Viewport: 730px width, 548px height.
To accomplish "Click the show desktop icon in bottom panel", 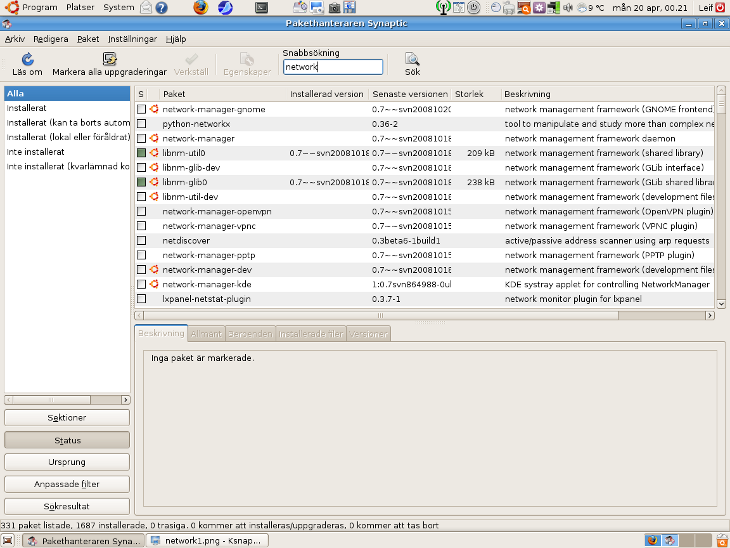I will click(8, 541).
